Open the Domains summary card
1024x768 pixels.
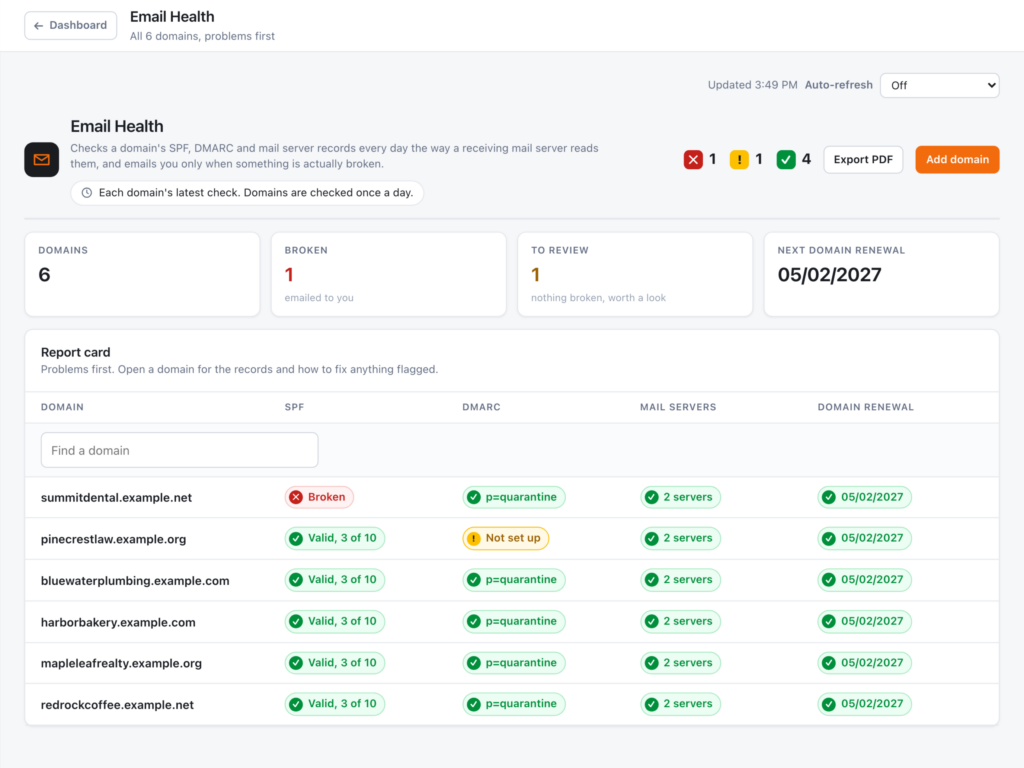pos(142,274)
